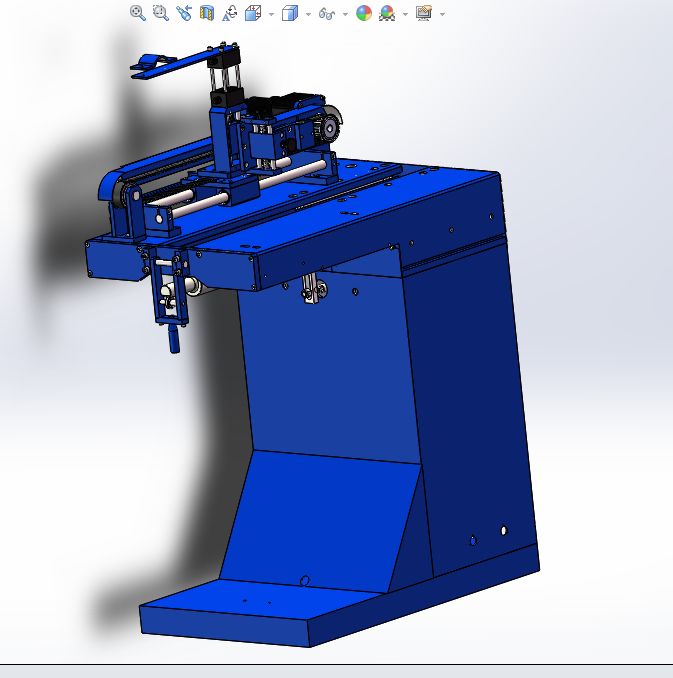Select the blue handle hanging below the bracket
Screen dimensions: 673x678
pos(174,340)
